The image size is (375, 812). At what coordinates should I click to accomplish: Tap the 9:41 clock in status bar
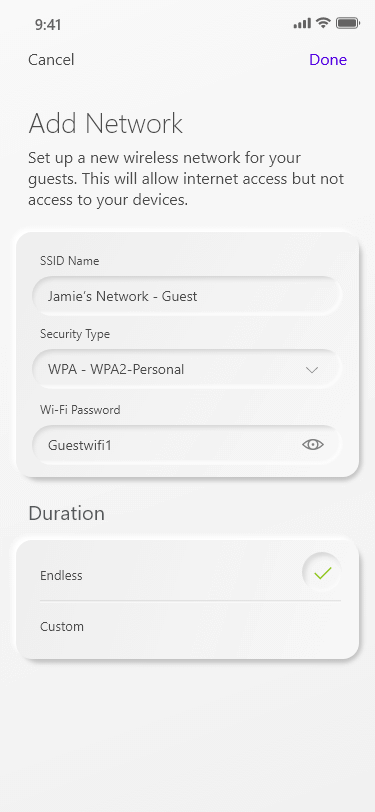(x=48, y=24)
